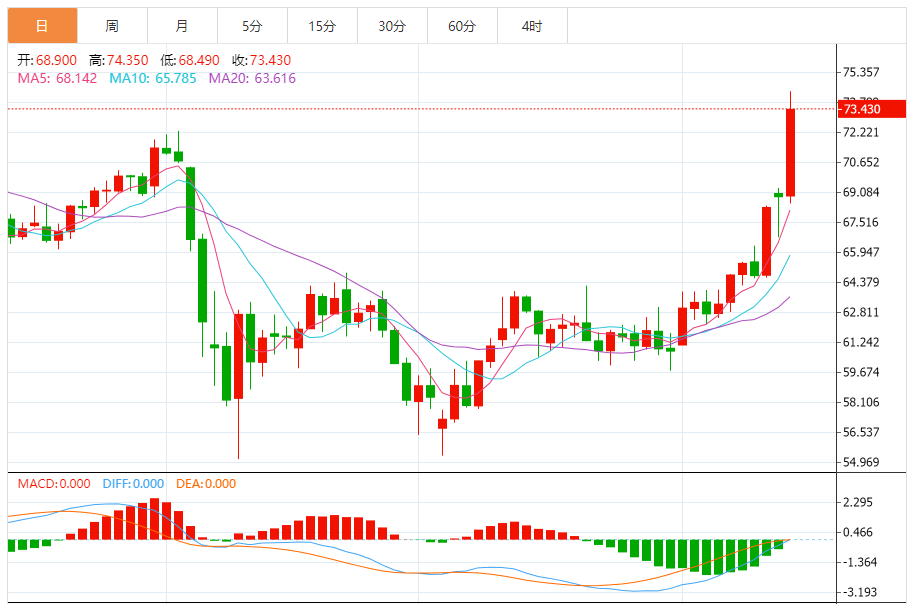Click the 64.379 price axis label
914x604 pixels.
tap(861, 282)
